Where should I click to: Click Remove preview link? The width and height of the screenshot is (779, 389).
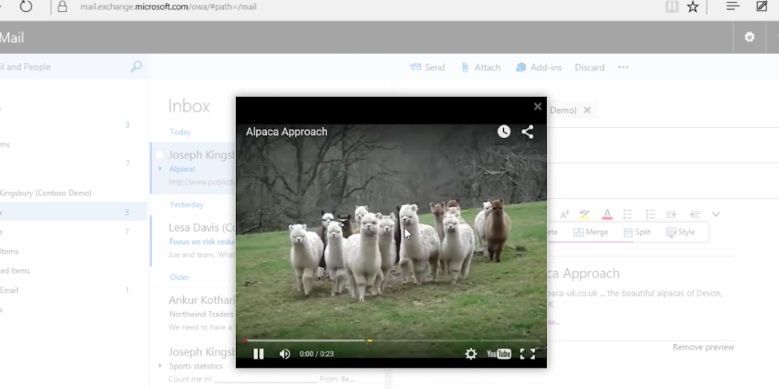703,347
